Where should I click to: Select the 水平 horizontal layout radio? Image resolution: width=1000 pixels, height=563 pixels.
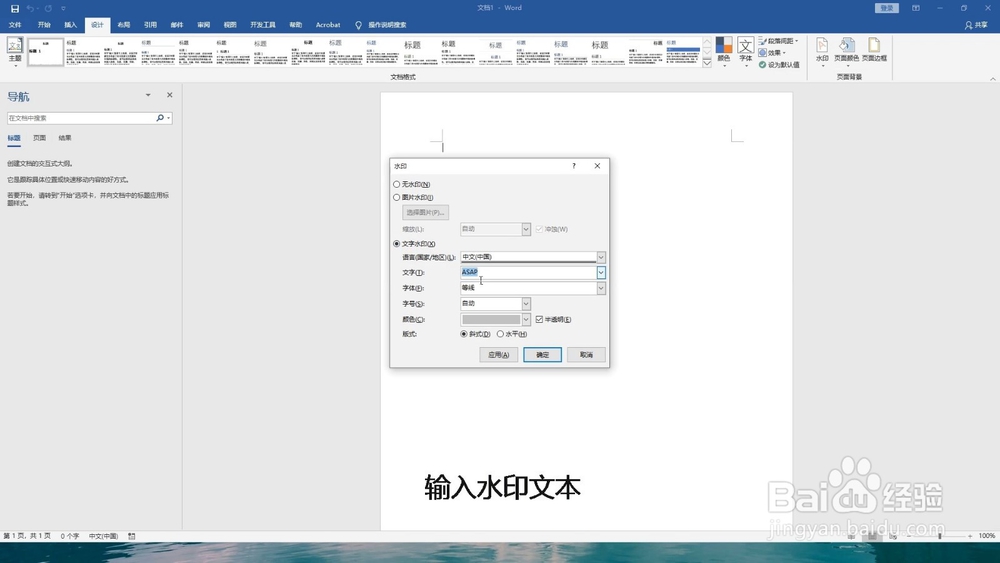tap(500, 334)
